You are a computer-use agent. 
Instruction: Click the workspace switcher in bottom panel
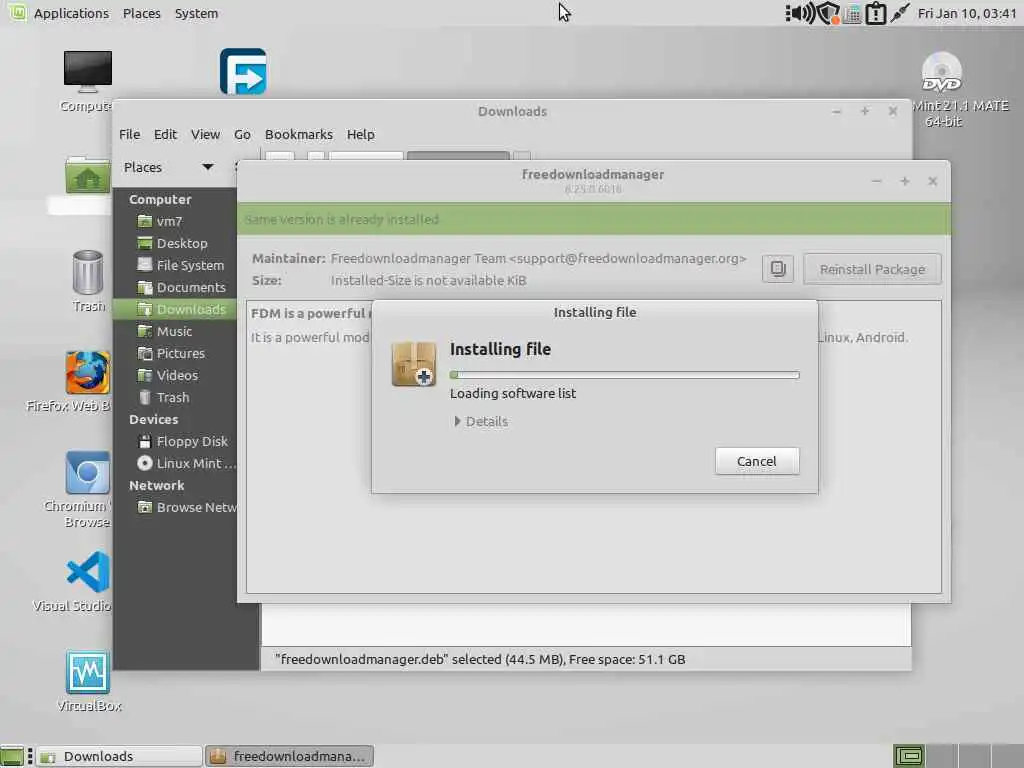click(x=908, y=756)
